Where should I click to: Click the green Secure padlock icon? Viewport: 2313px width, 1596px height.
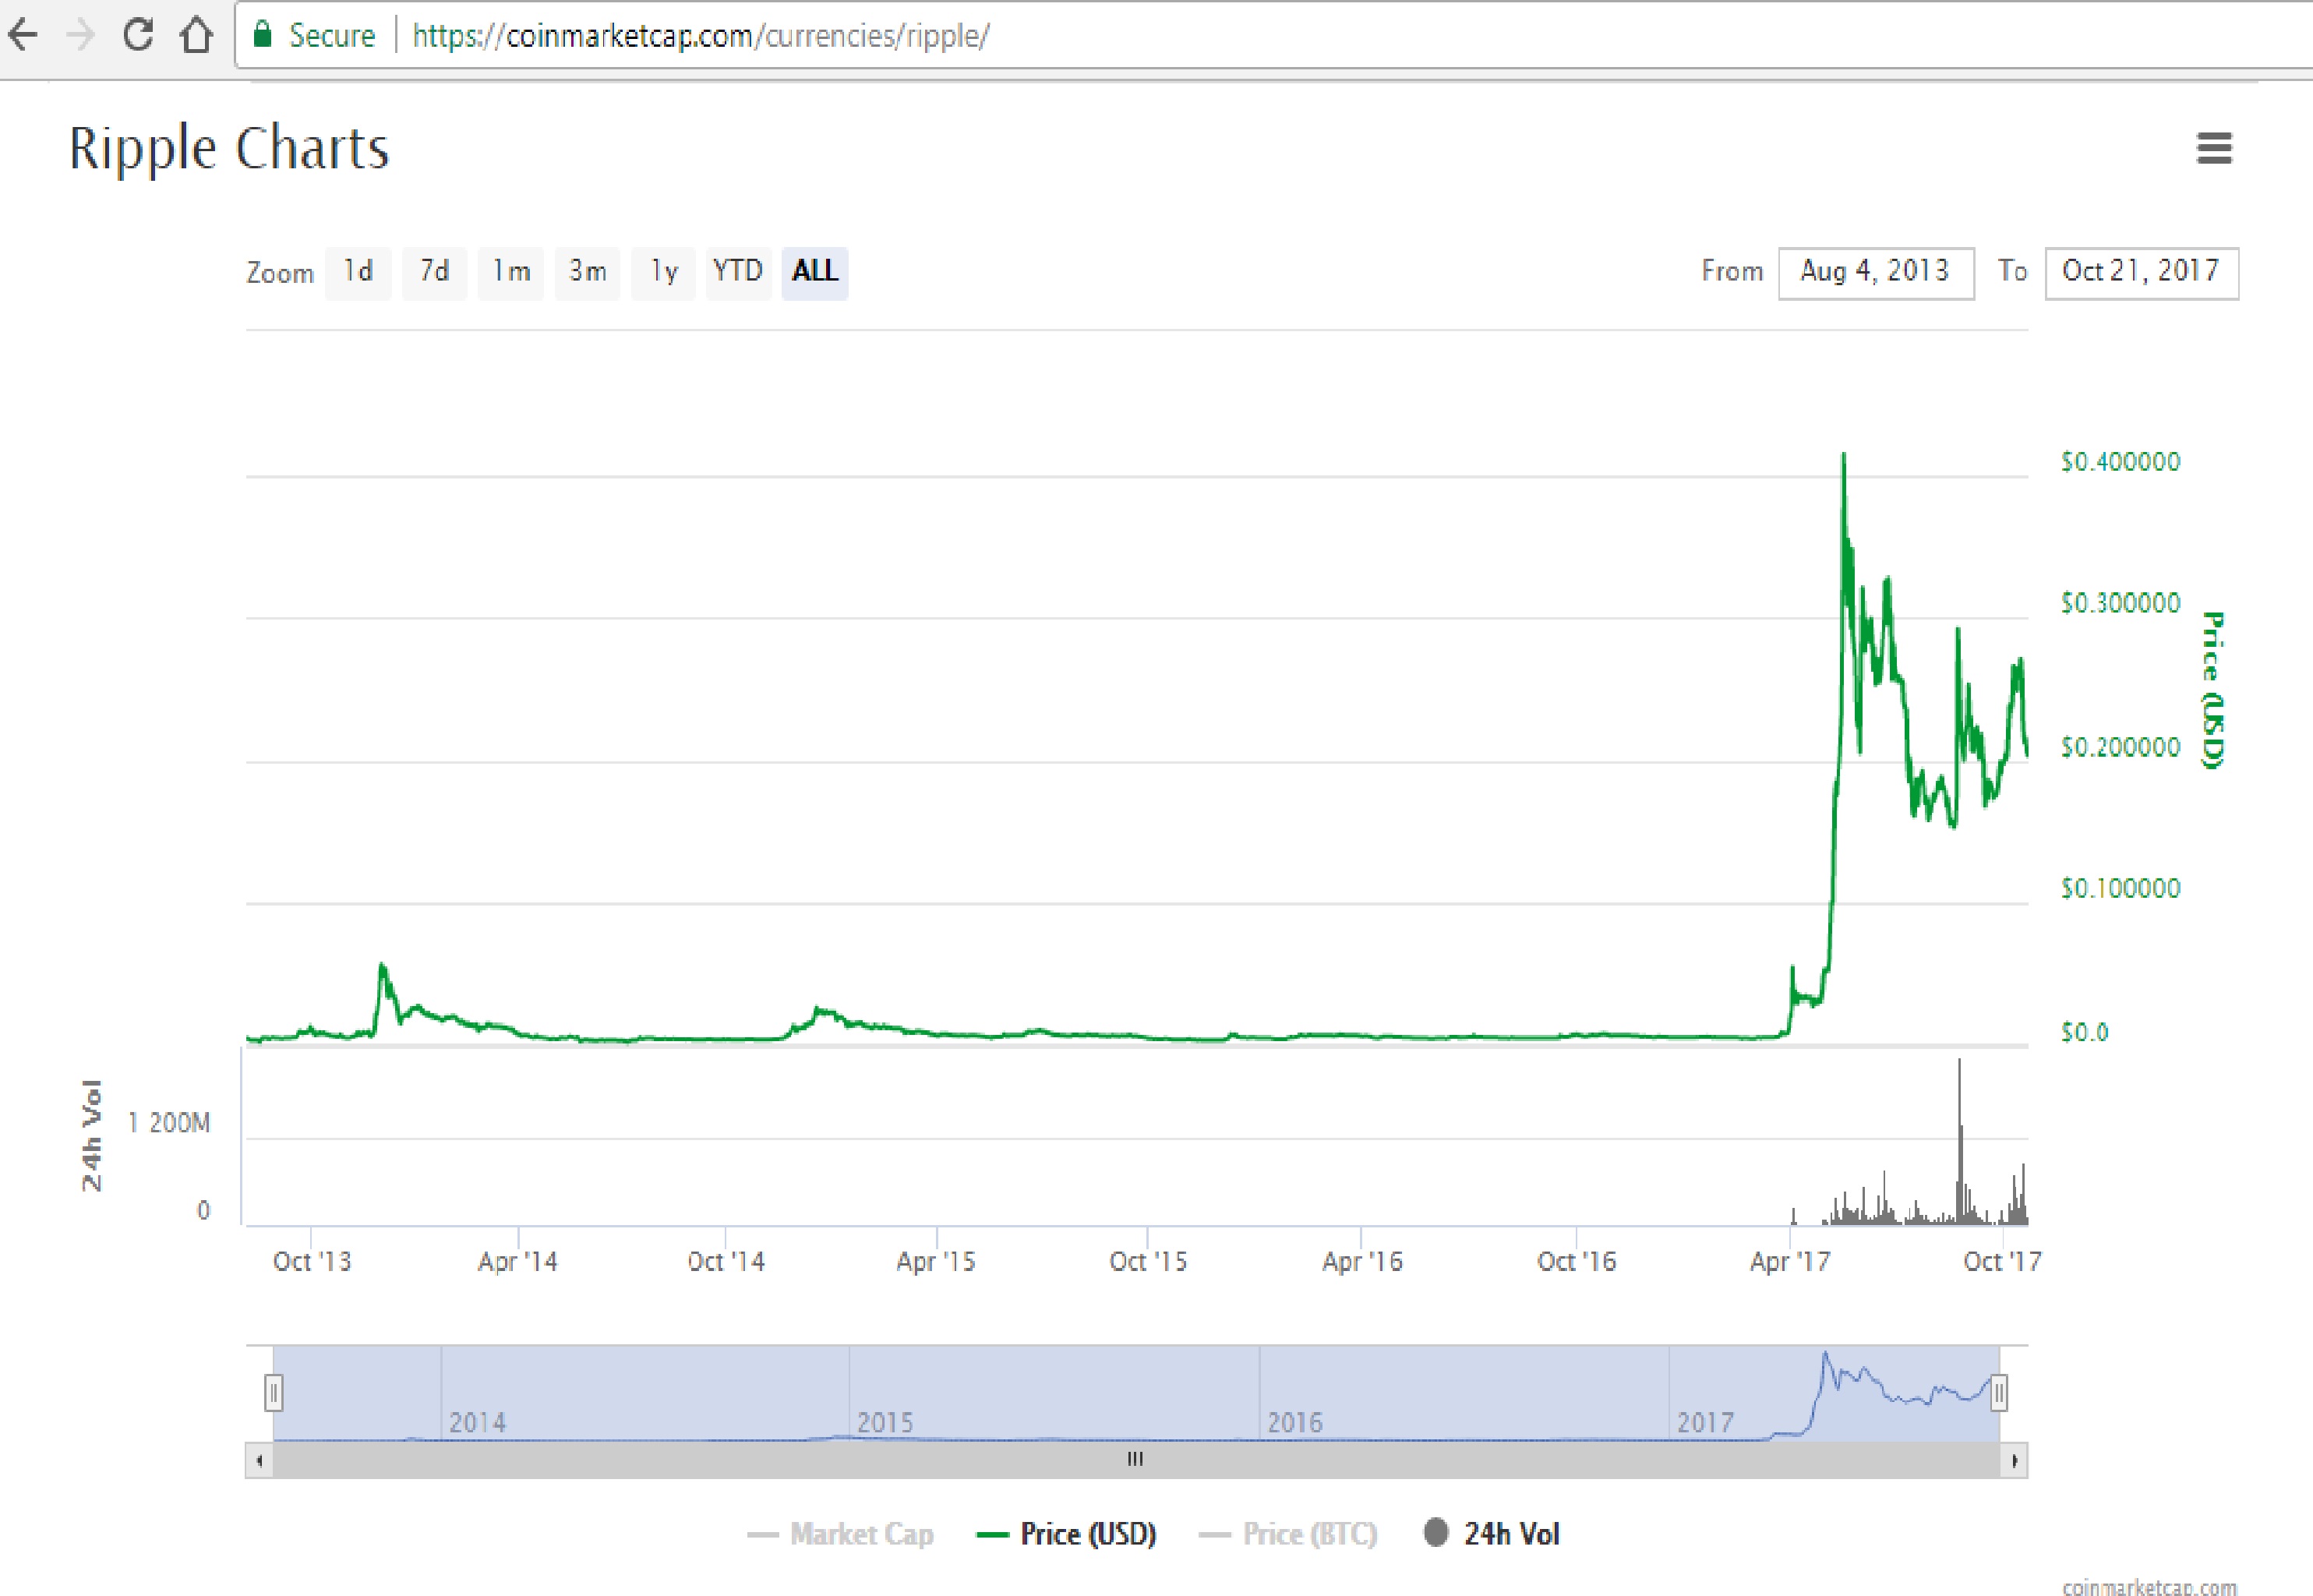[x=263, y=35]
